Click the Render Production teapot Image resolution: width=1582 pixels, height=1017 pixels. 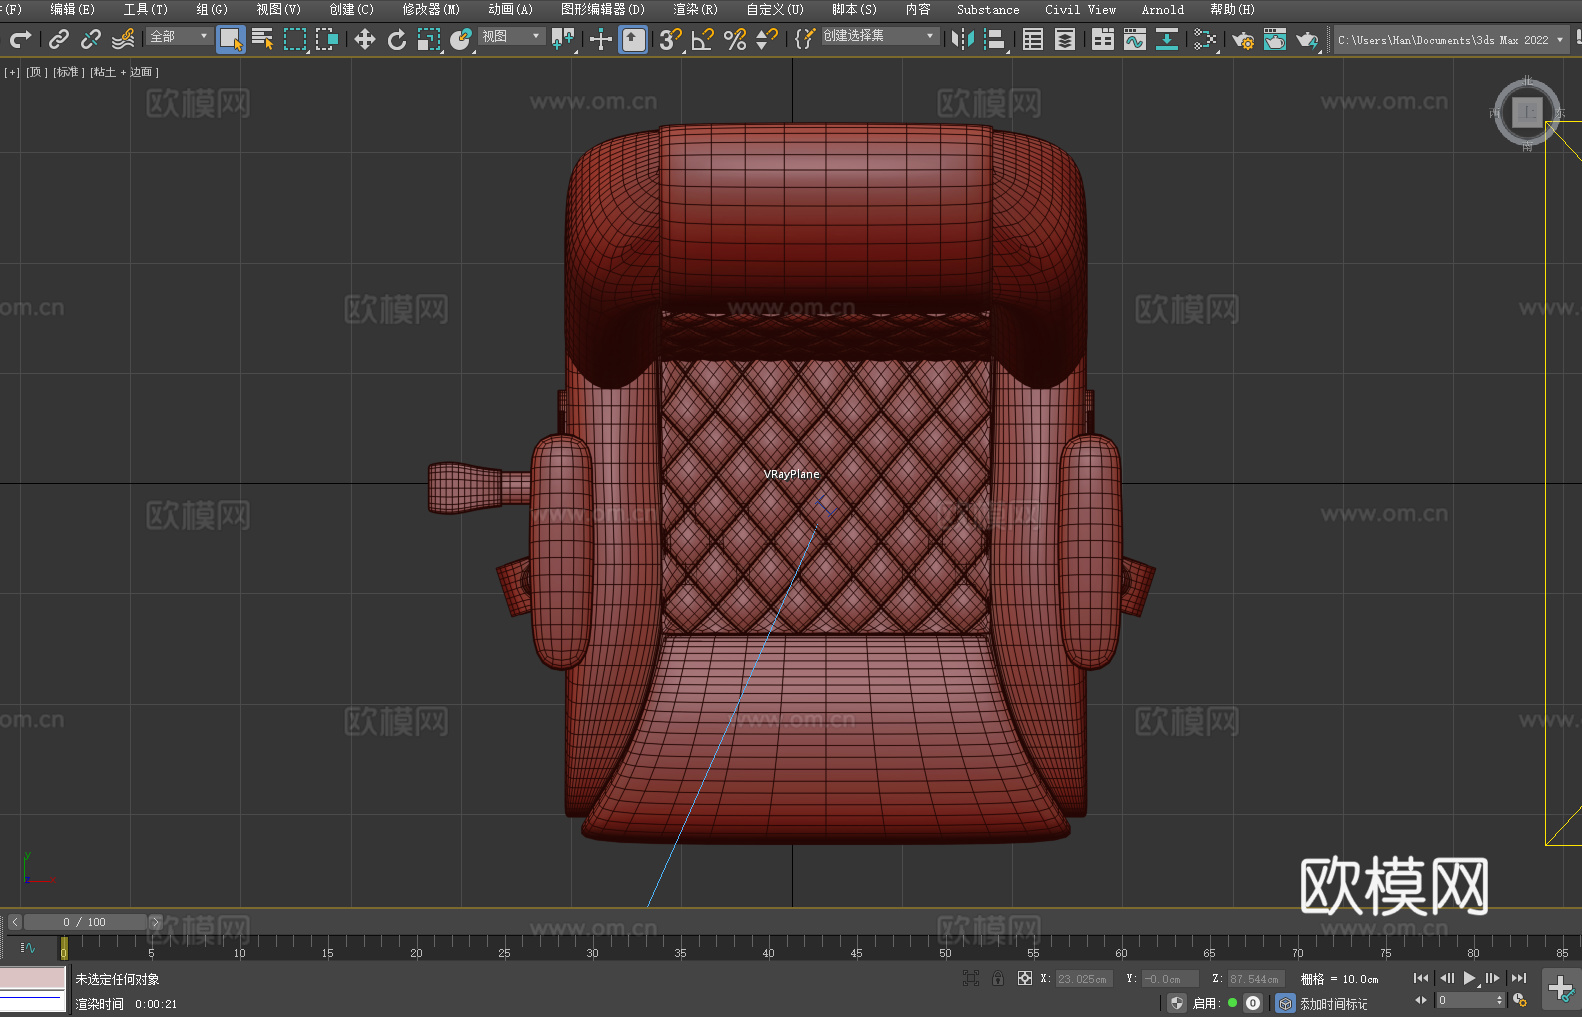pos(1307,39)
